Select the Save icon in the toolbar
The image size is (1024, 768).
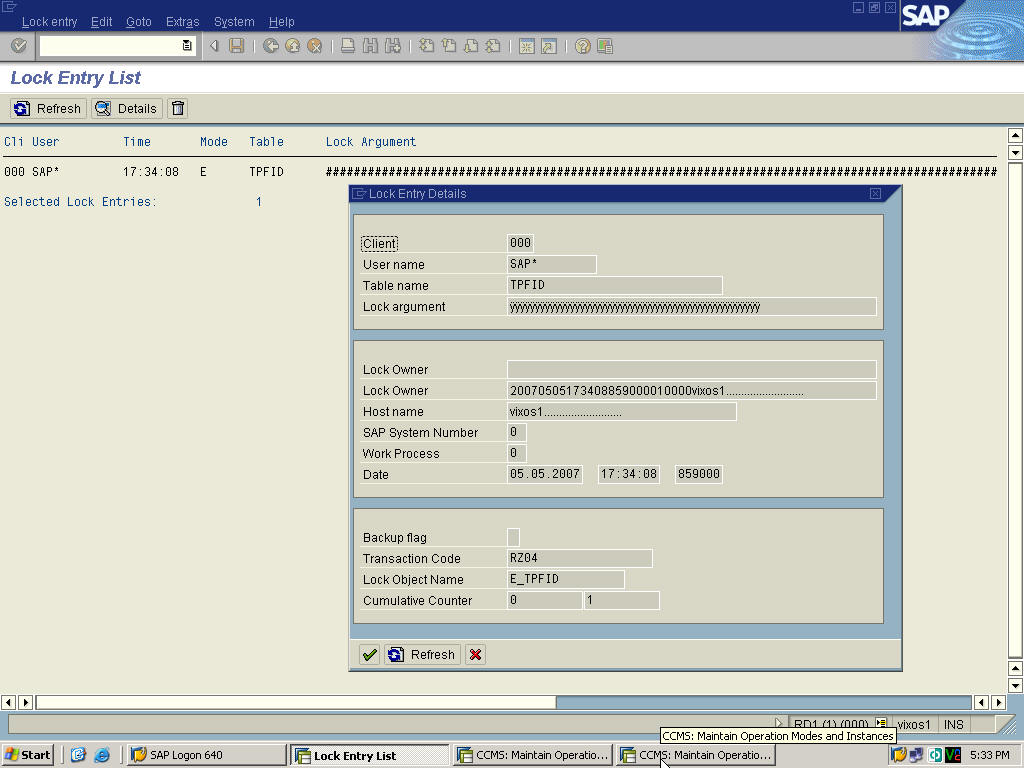238,45
